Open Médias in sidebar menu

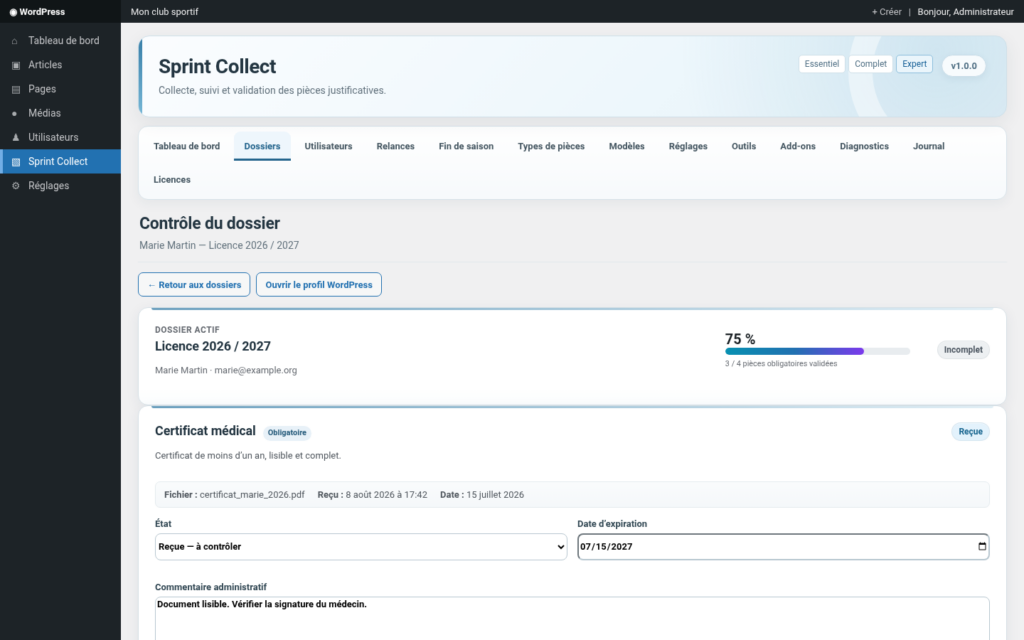60,113
